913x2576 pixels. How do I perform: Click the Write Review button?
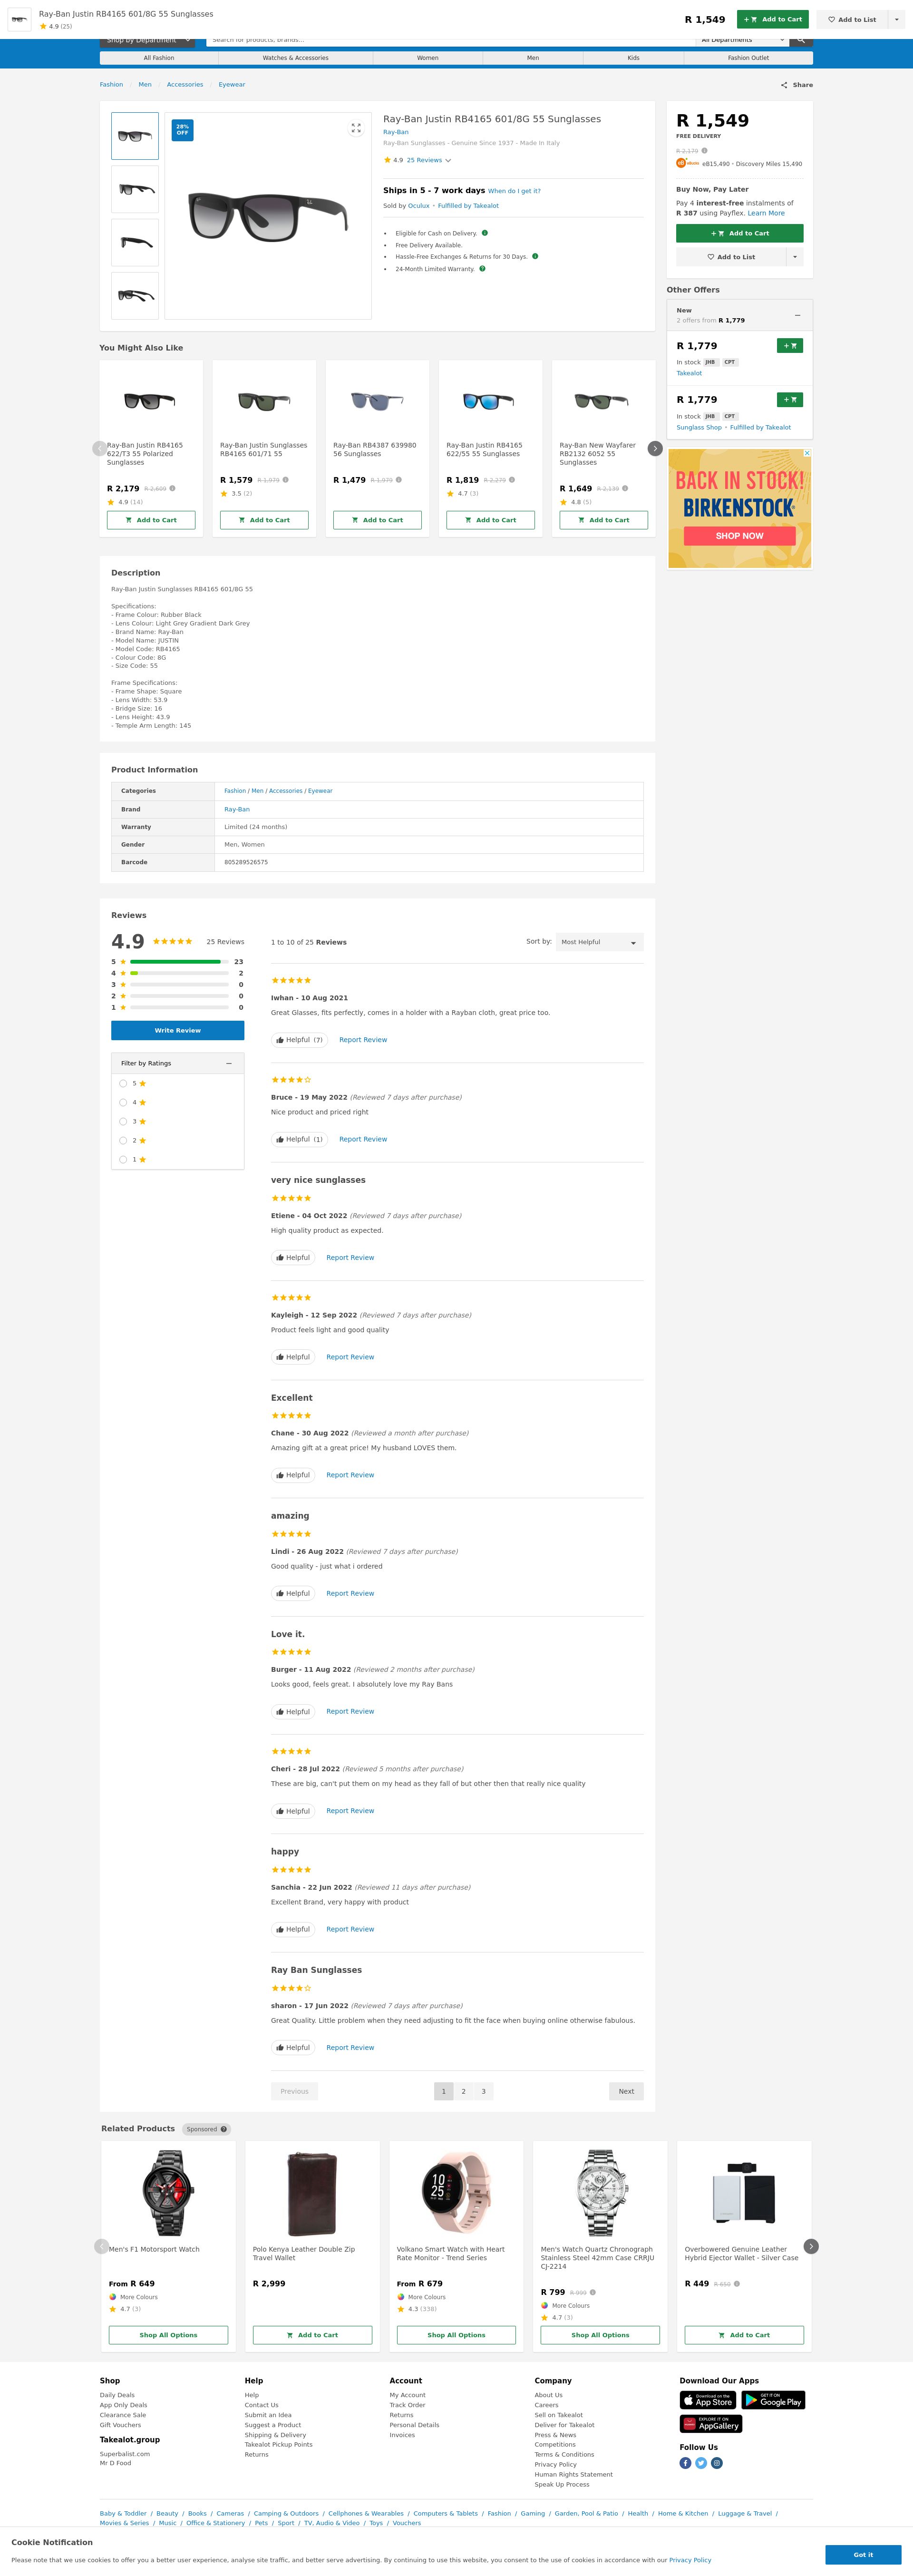178,1030
